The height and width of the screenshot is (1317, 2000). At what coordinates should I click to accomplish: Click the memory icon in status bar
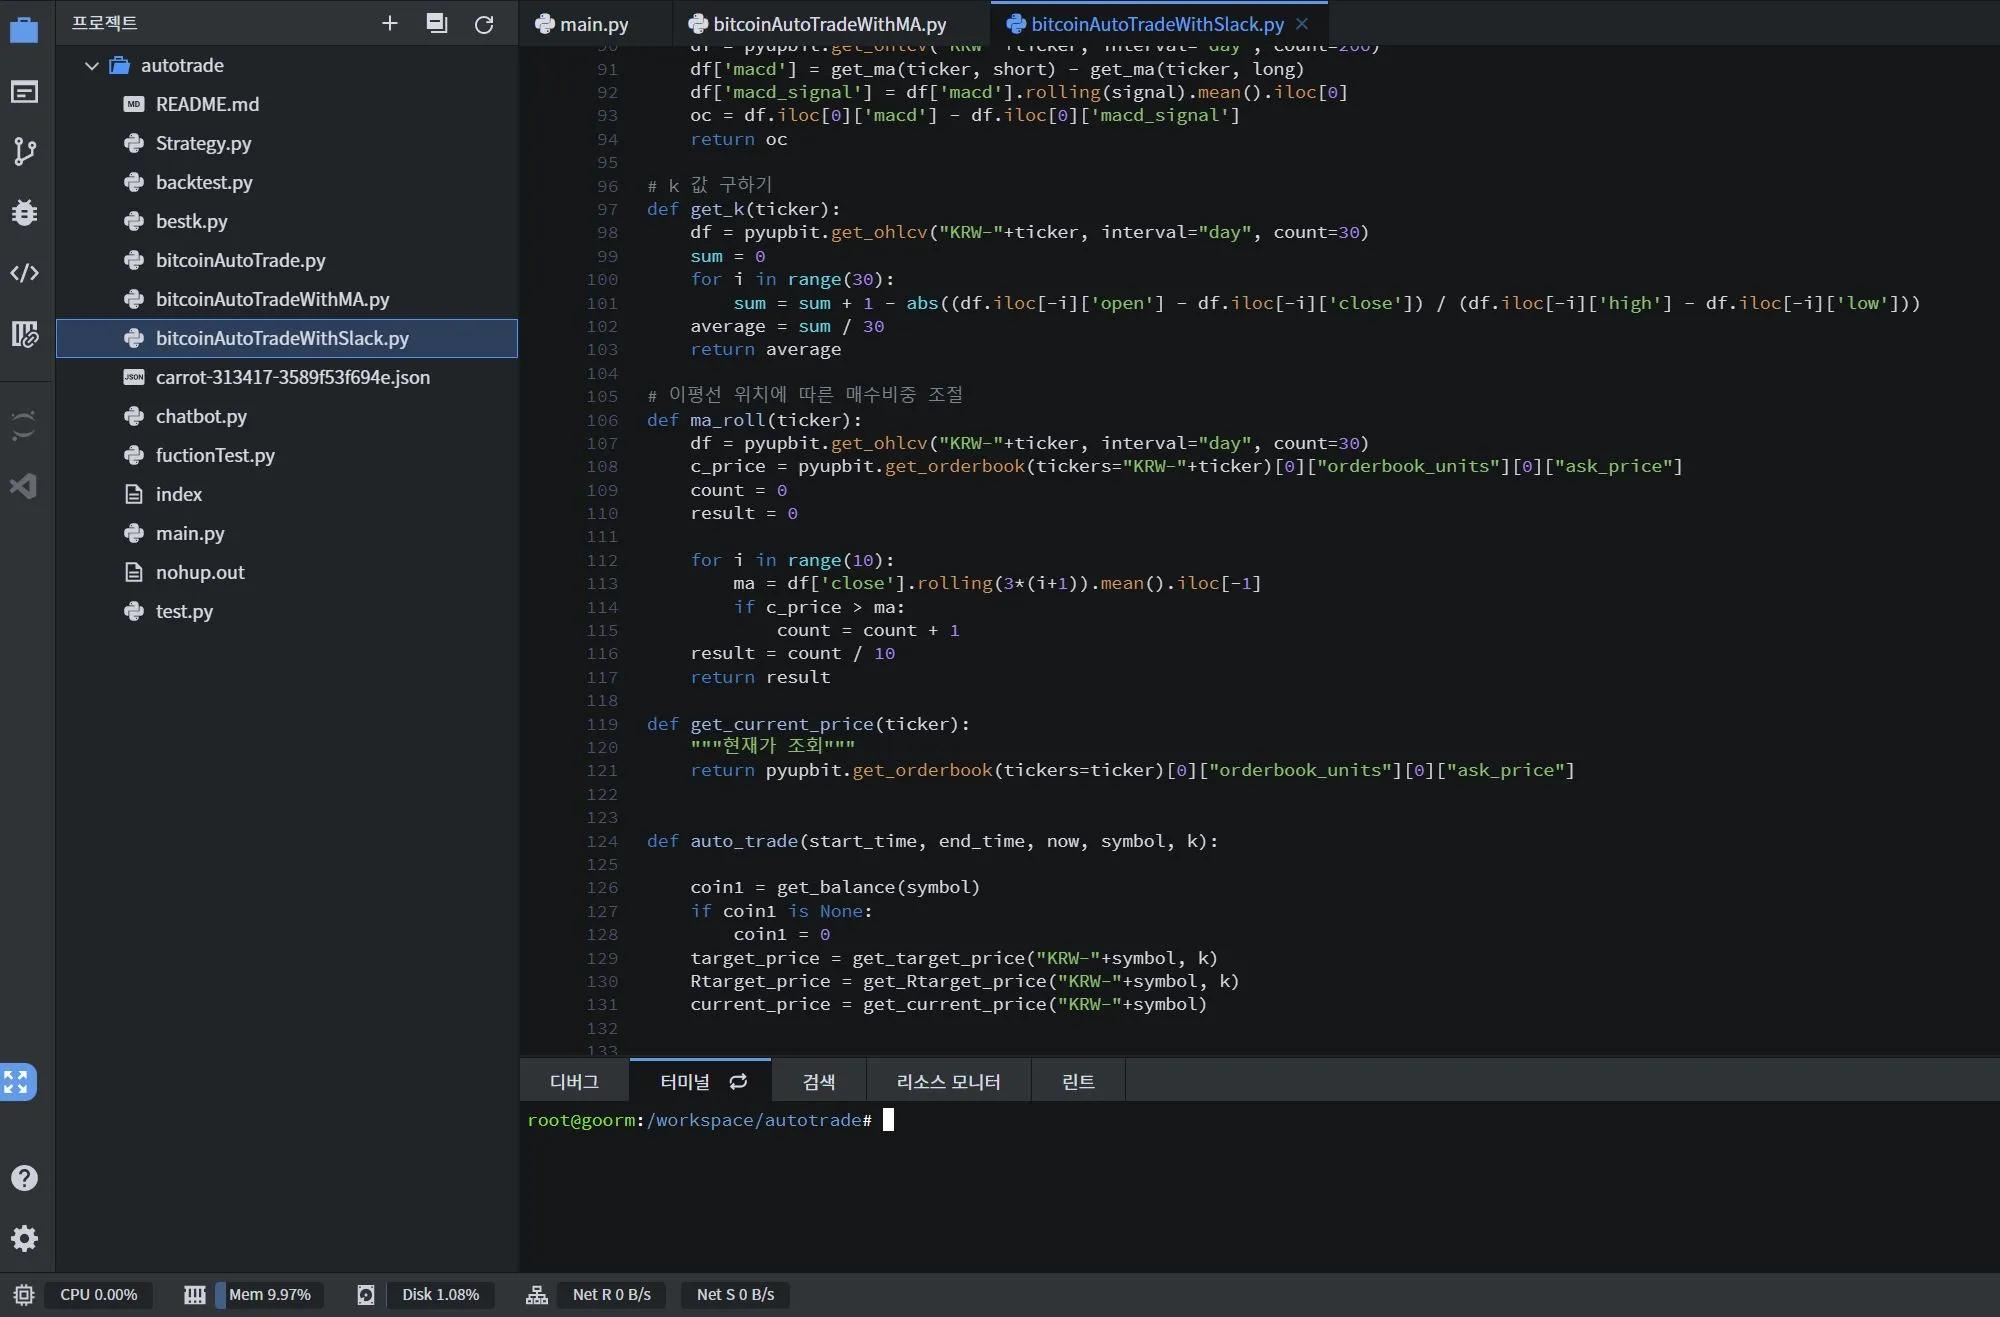coord(195,1295)
